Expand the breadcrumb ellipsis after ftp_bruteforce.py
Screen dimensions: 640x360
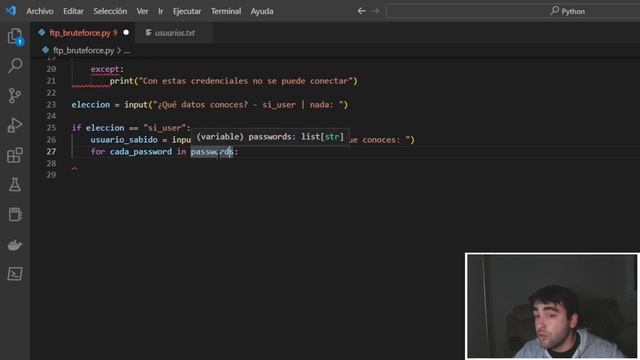click(127, 51)
